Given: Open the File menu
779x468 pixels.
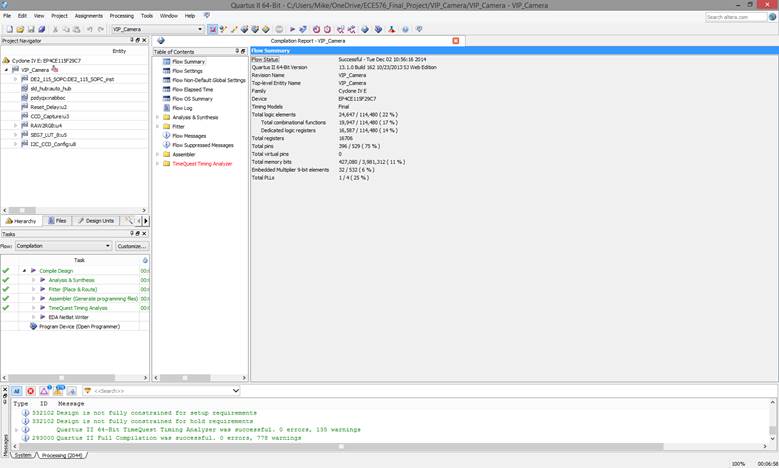Looking at the screenshot, I should coord(7,16).
